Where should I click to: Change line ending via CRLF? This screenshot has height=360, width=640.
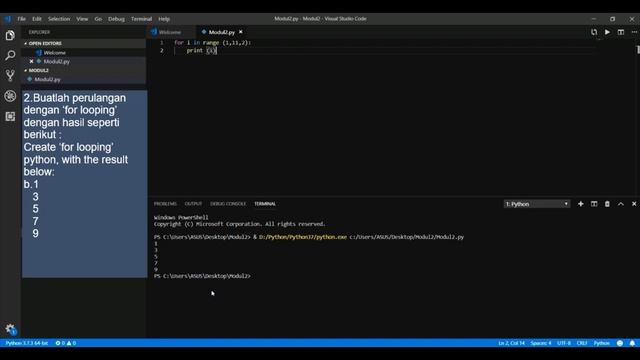point(582,343)
